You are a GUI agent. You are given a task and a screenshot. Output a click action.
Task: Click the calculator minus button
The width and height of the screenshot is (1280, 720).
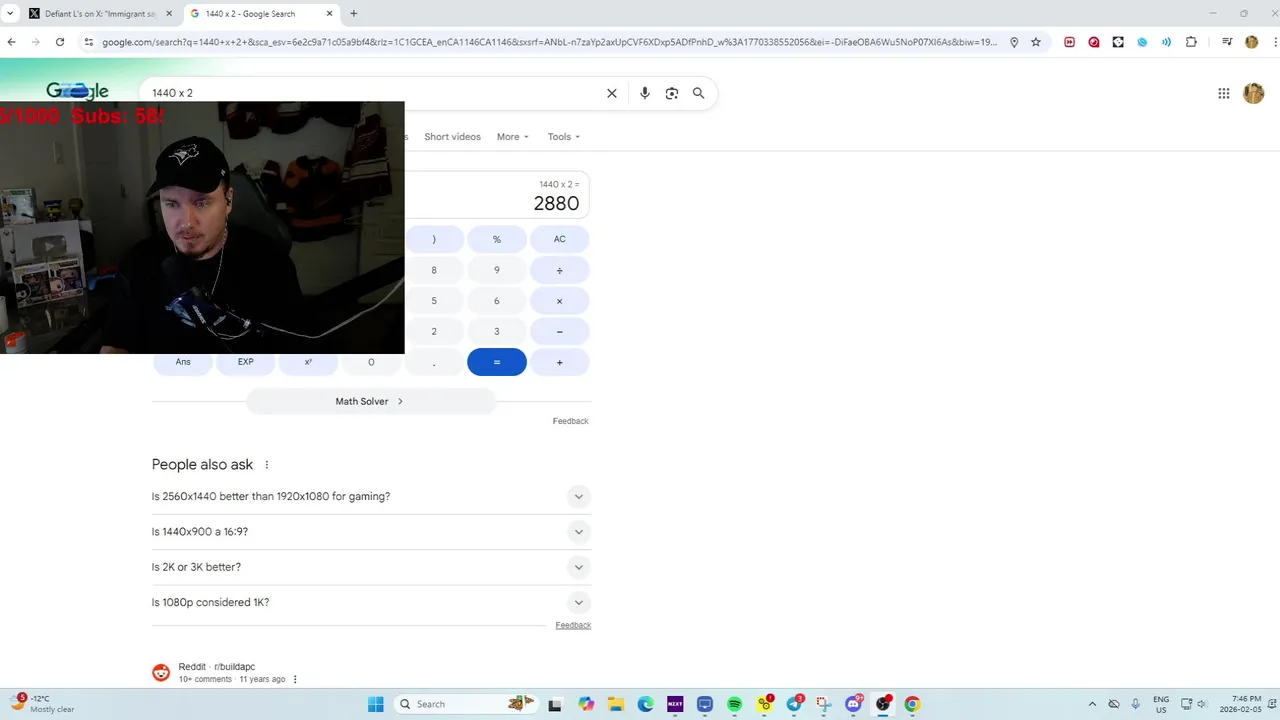(x=560, y=332)
